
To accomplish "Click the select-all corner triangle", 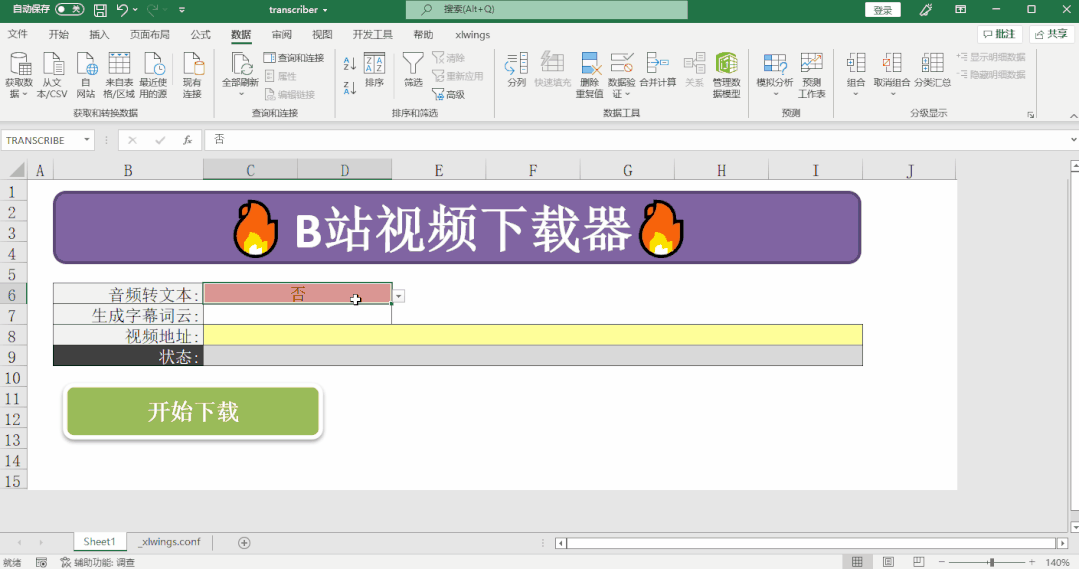I will click(17, 170).
